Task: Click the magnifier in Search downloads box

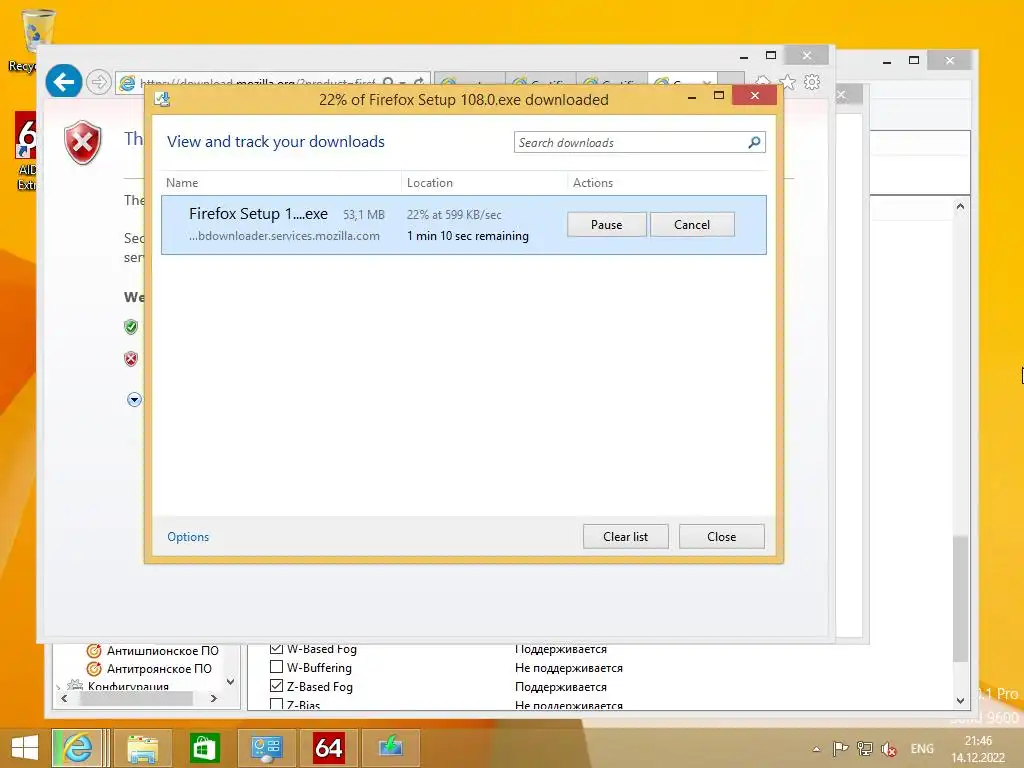Action: coord(754,142)
